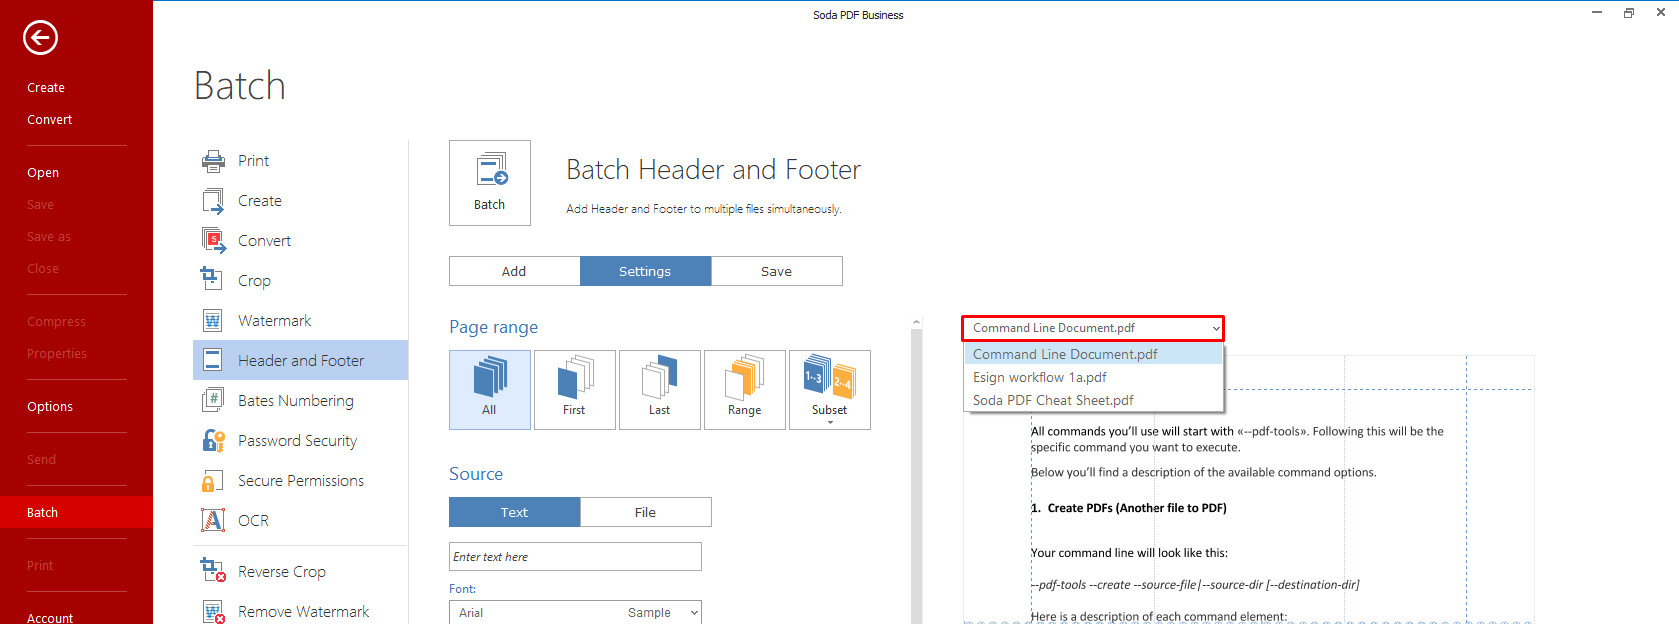Select the Crop batch icon
Screen dimensions: 1679x624
pyautogui.click(x=213, y=281)
